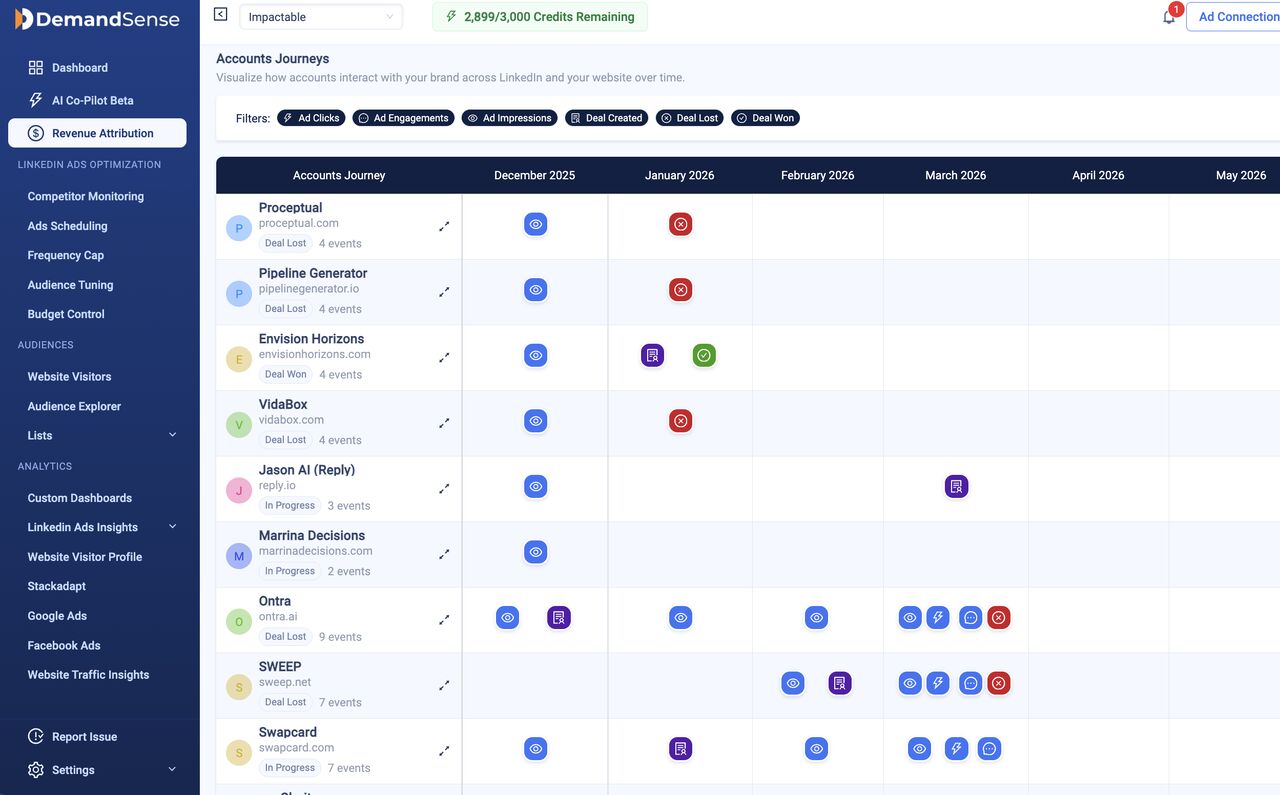Click the notification bell icon
Viewport: 1280px width, 795px height.
pos(1168,17)
